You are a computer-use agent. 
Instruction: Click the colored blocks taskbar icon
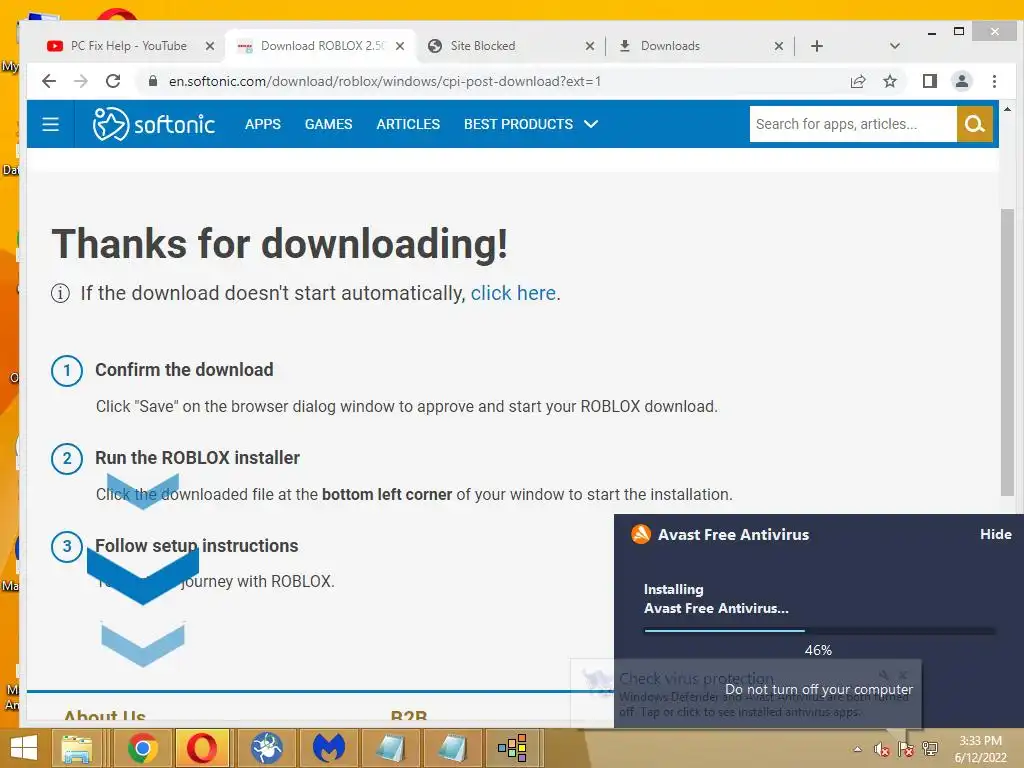tap(512, 748)
